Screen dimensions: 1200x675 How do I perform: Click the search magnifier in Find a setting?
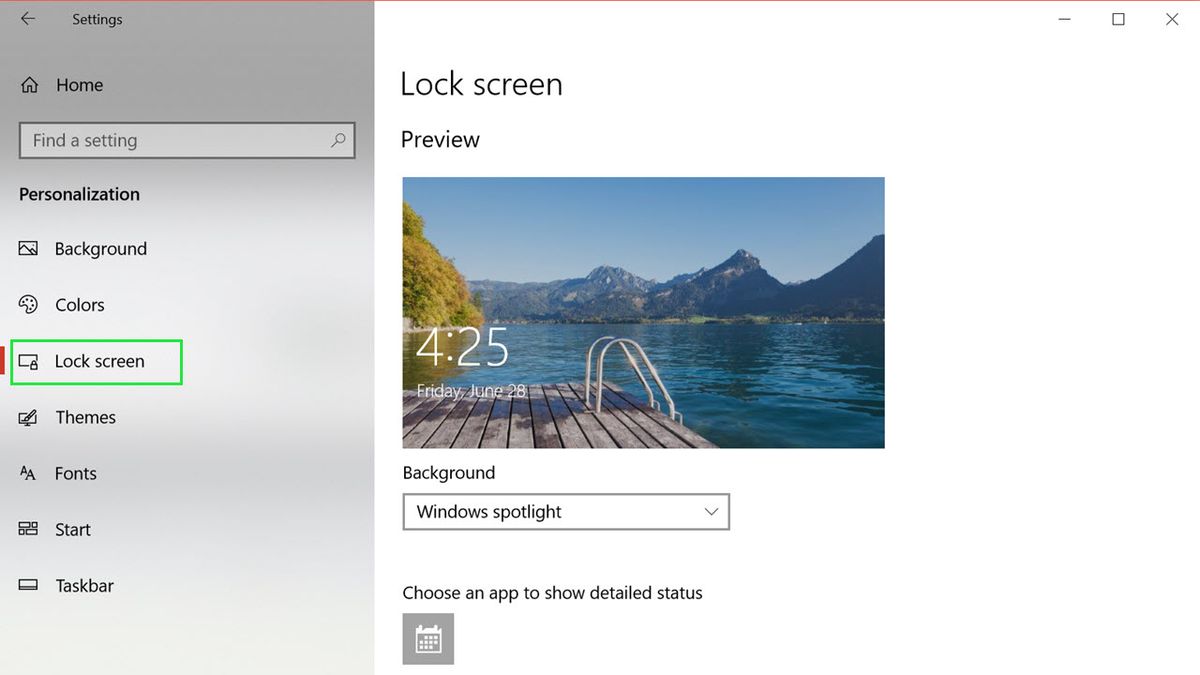[x=338, y=140]
